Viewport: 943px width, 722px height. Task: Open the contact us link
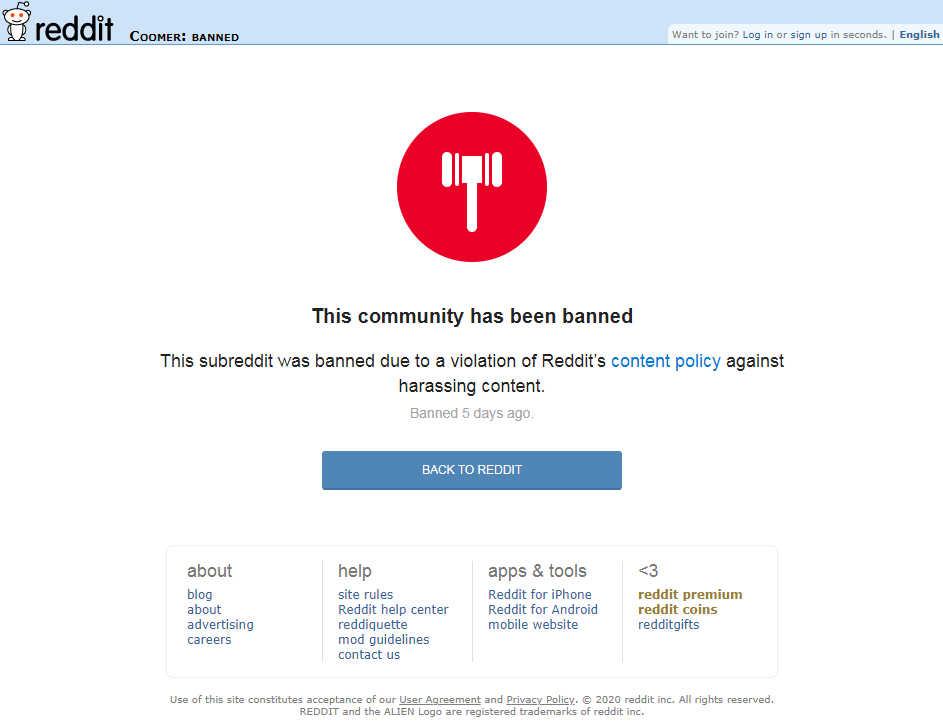369,655
